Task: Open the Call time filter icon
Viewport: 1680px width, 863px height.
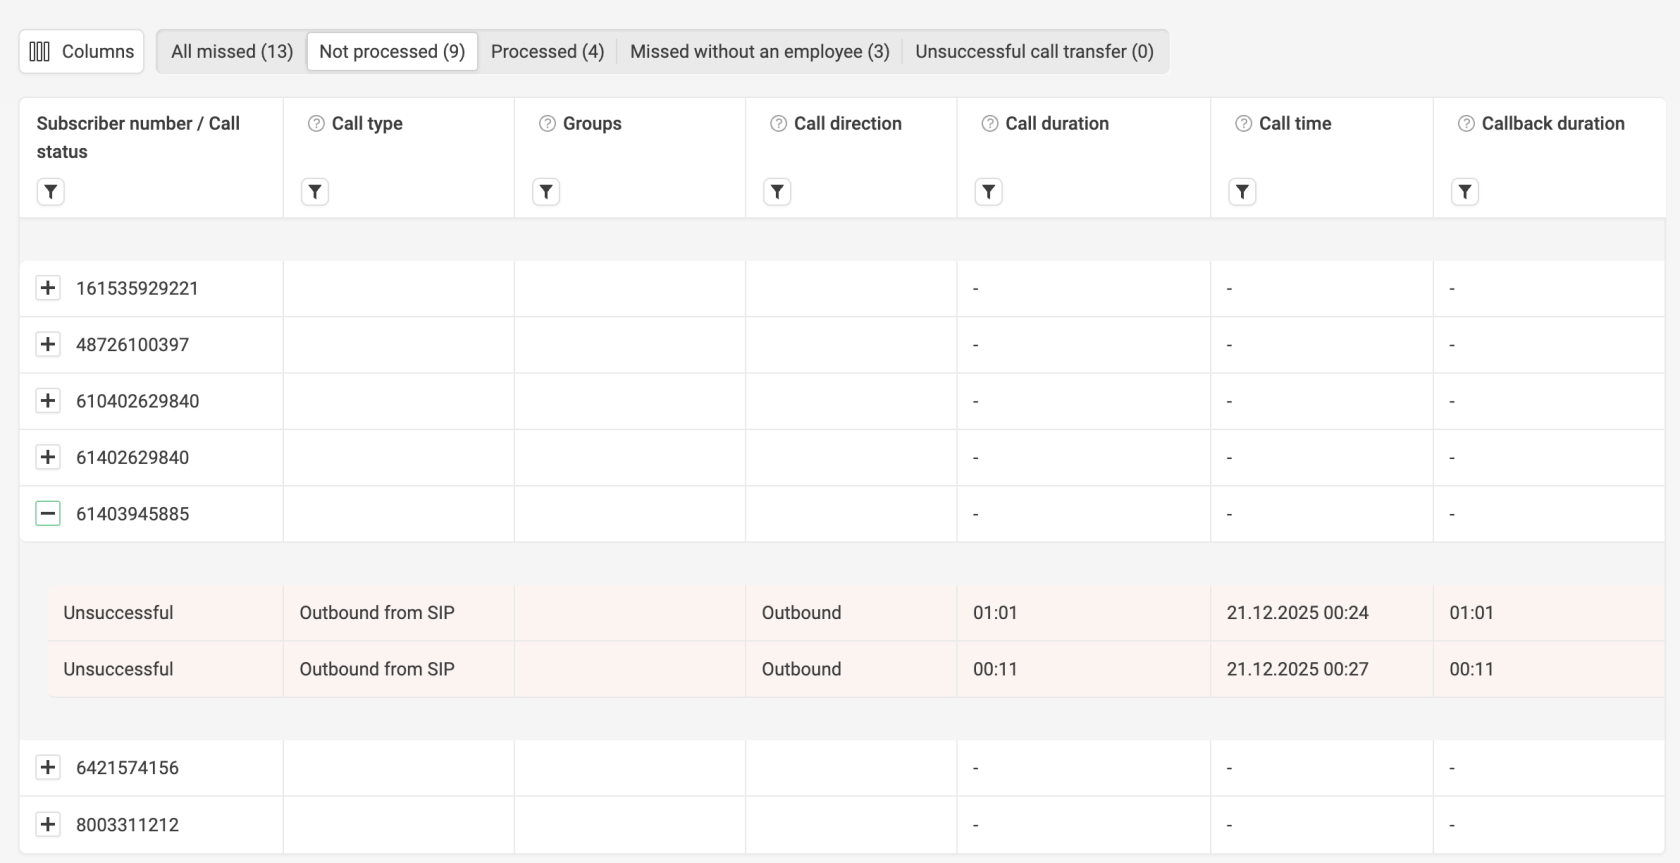Action: tap(1242, 192)
